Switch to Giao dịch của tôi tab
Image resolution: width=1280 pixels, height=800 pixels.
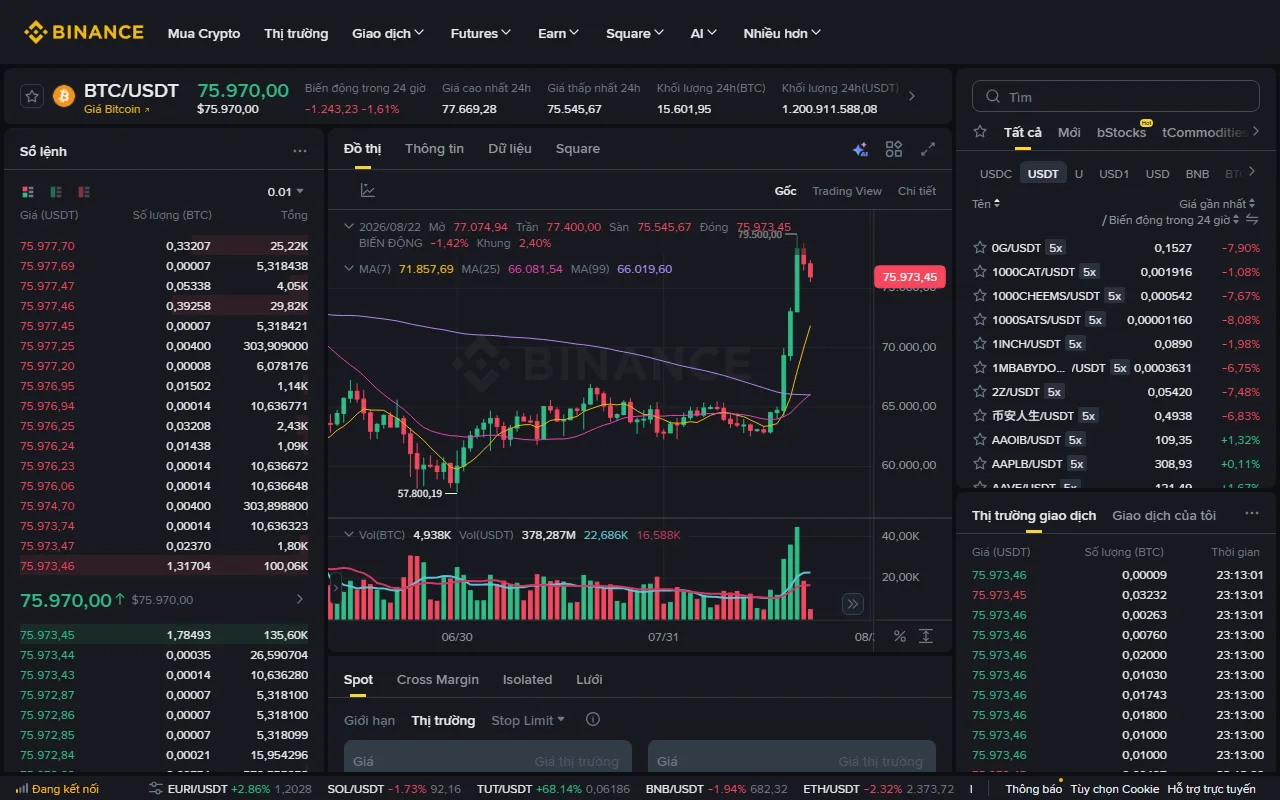[1164, 515]
